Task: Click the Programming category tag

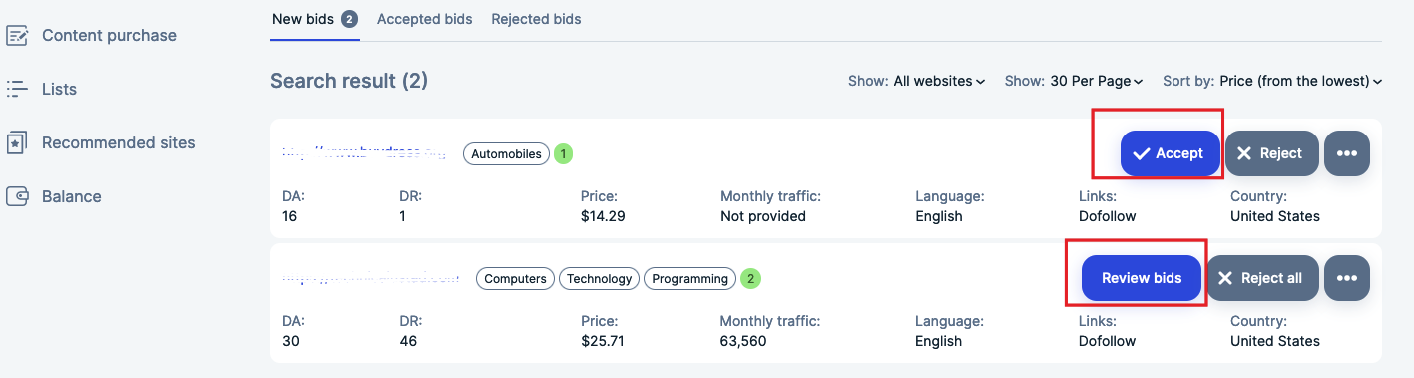Action: (x=690, y=279)
